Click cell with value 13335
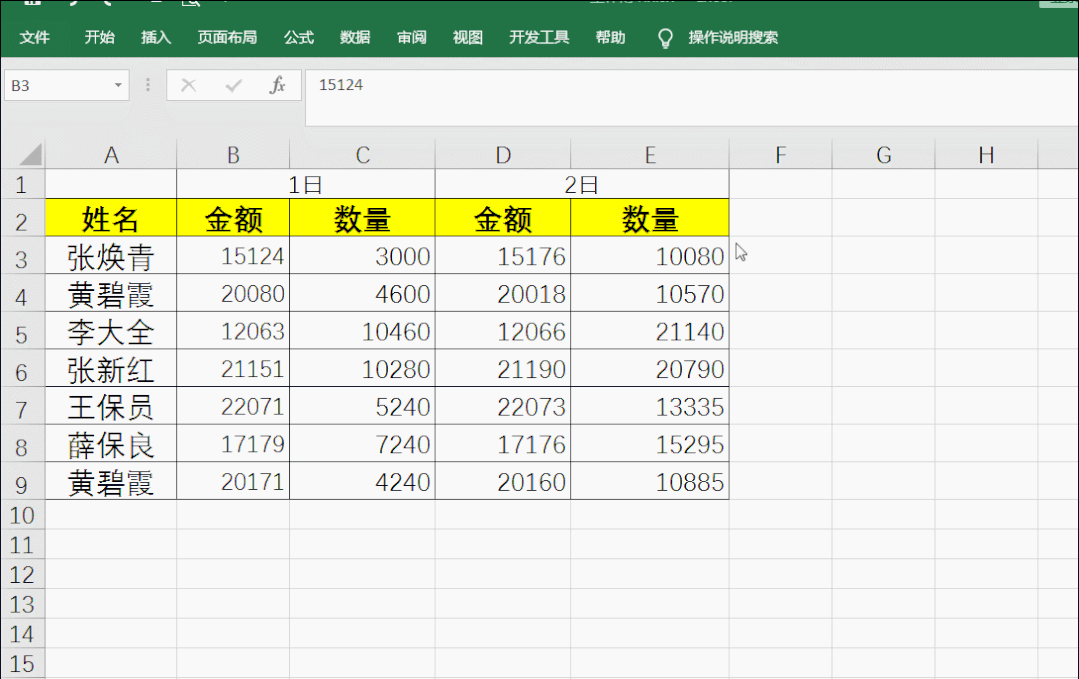The height and width of the screenshot is (679, 1079). click(x=650, y=406)
